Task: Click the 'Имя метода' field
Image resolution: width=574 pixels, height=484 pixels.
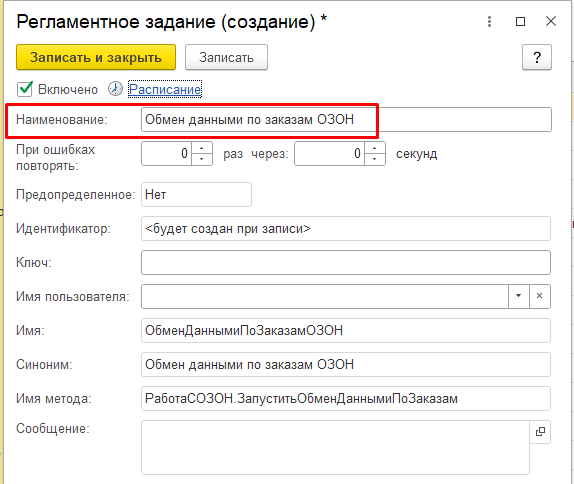Action: (x=346, y=398)
